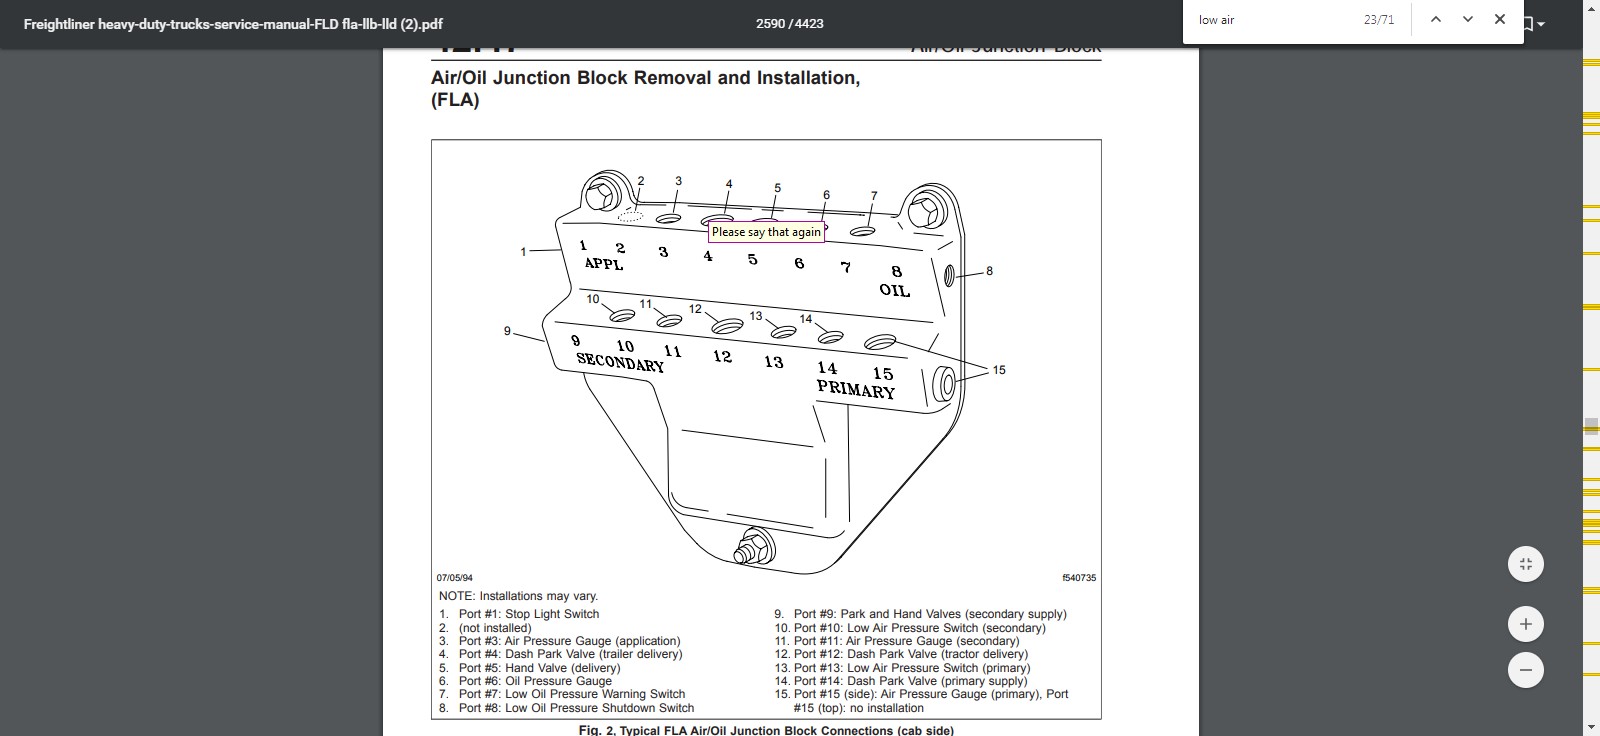The height and width of the screenshot is (736, 1600).
Task: Click the scrollbar up arrow
Action: (1591, 8)
